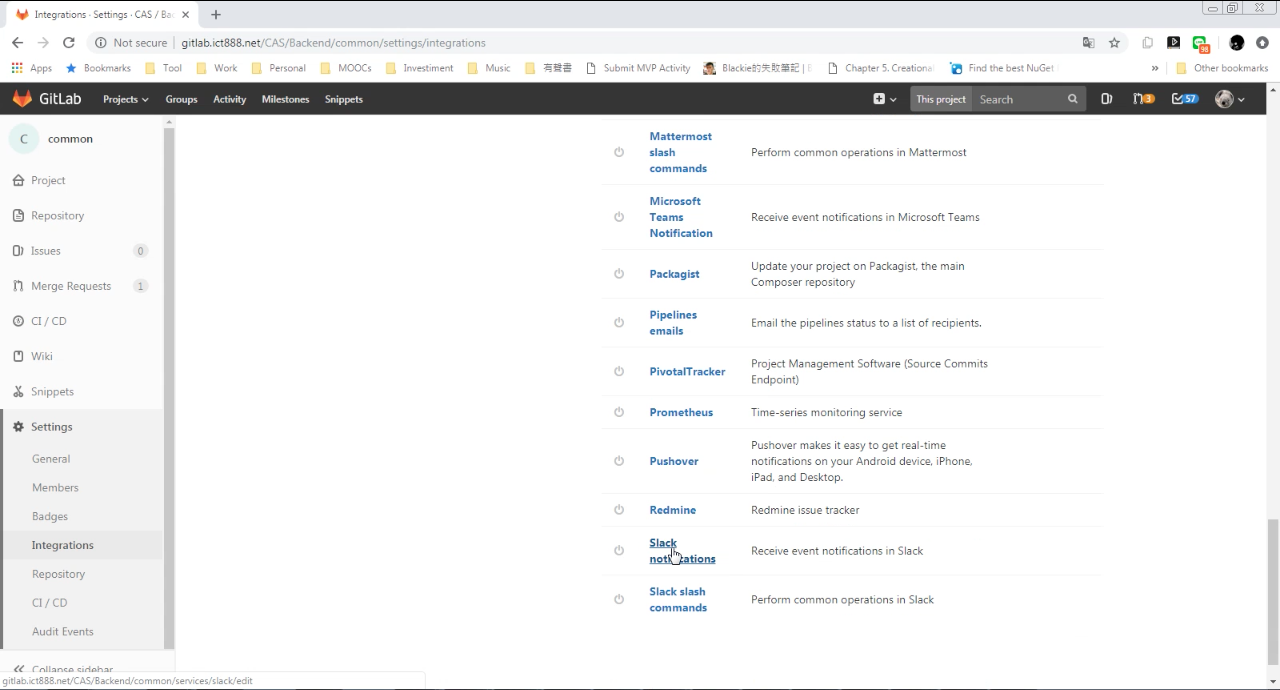
Task: Open the PivotalTracker integration link
Action: [x=687, y=371]
